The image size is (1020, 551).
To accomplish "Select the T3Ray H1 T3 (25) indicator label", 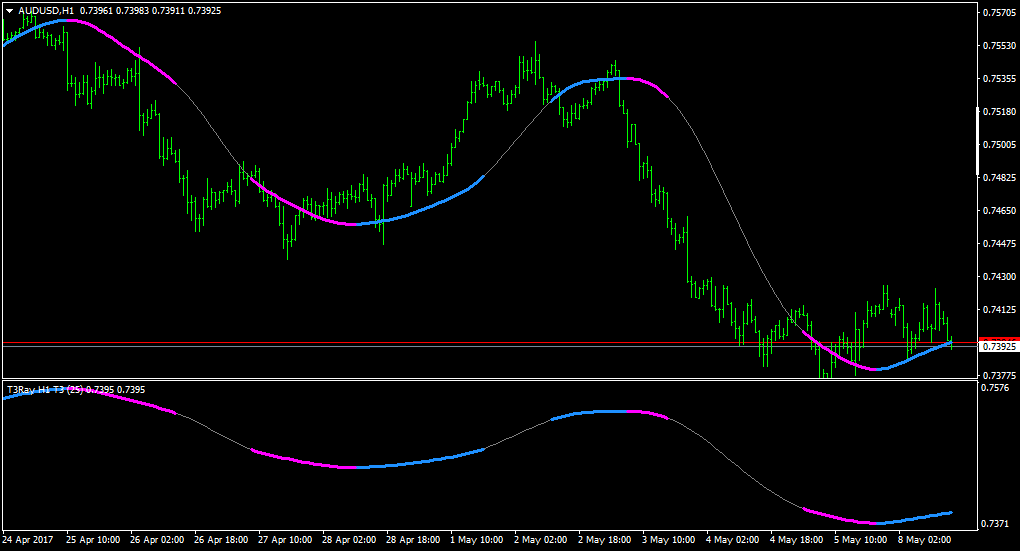I will [x=45, y=390].
